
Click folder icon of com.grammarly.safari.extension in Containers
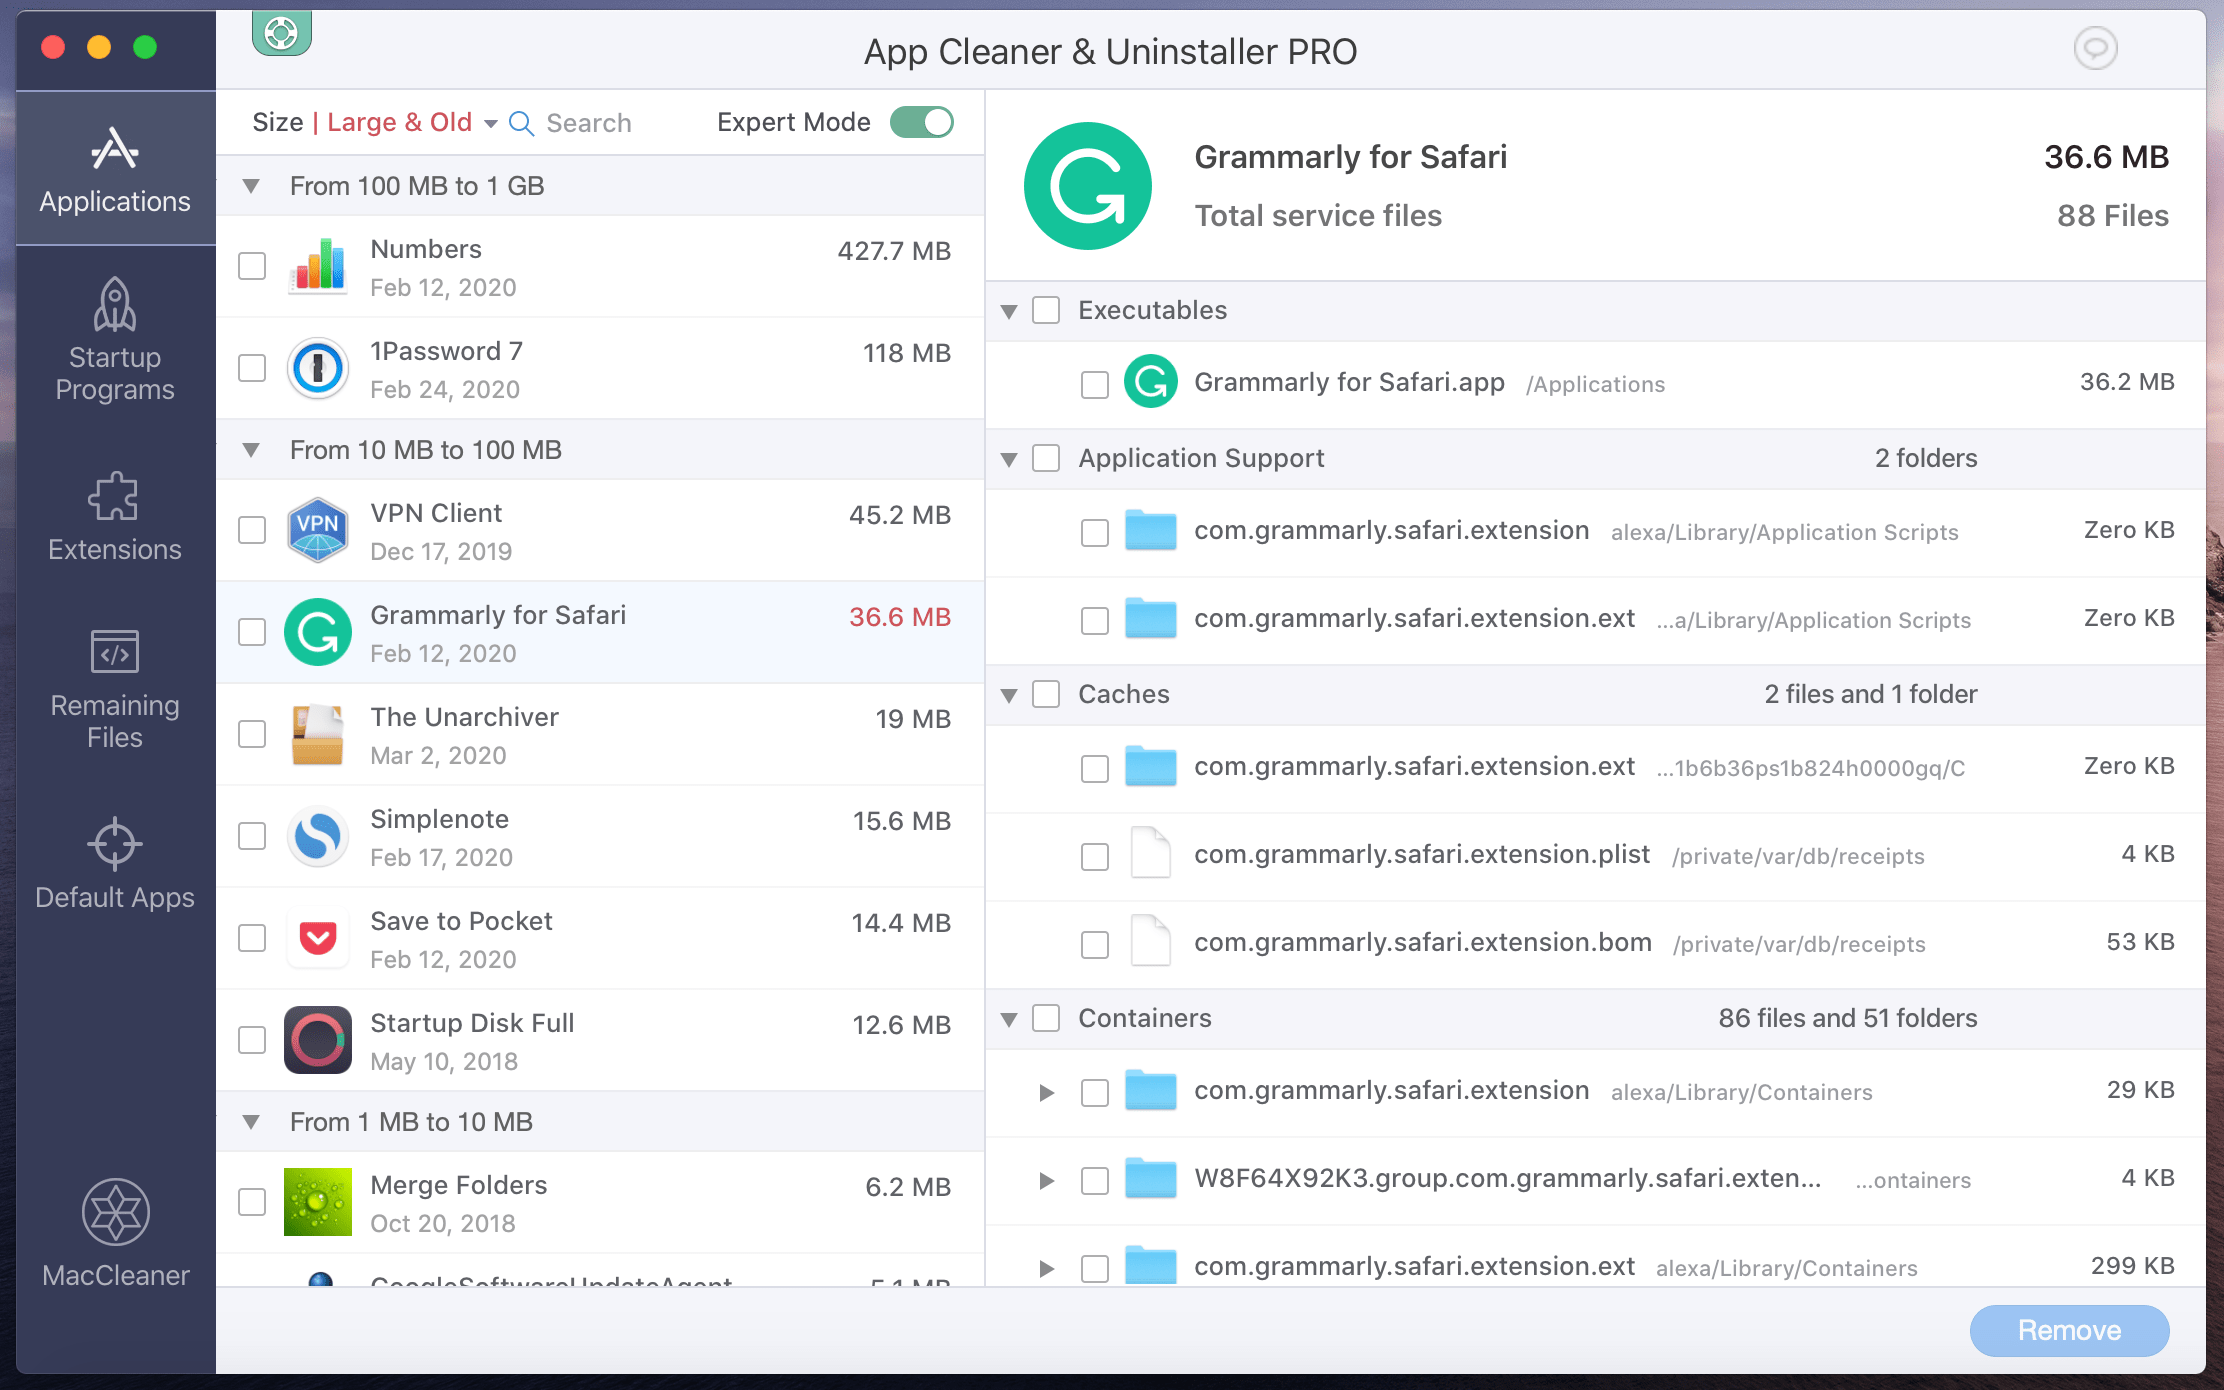pyautogui.click(x=1150, y=1090)
